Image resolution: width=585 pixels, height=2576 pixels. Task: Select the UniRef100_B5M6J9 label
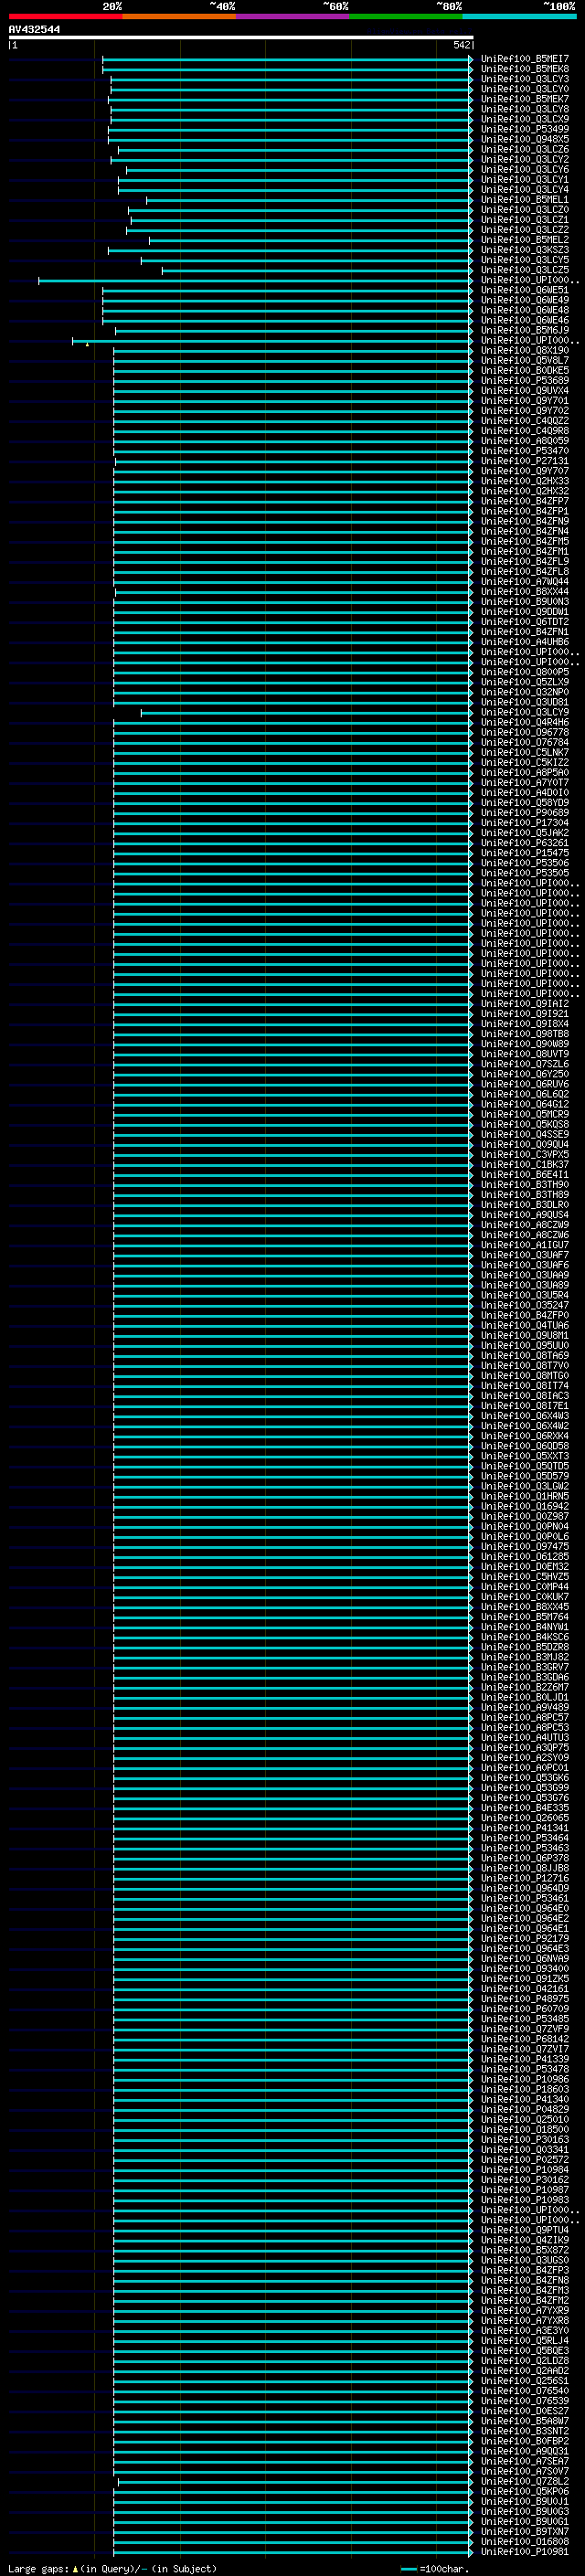(524, 330)
